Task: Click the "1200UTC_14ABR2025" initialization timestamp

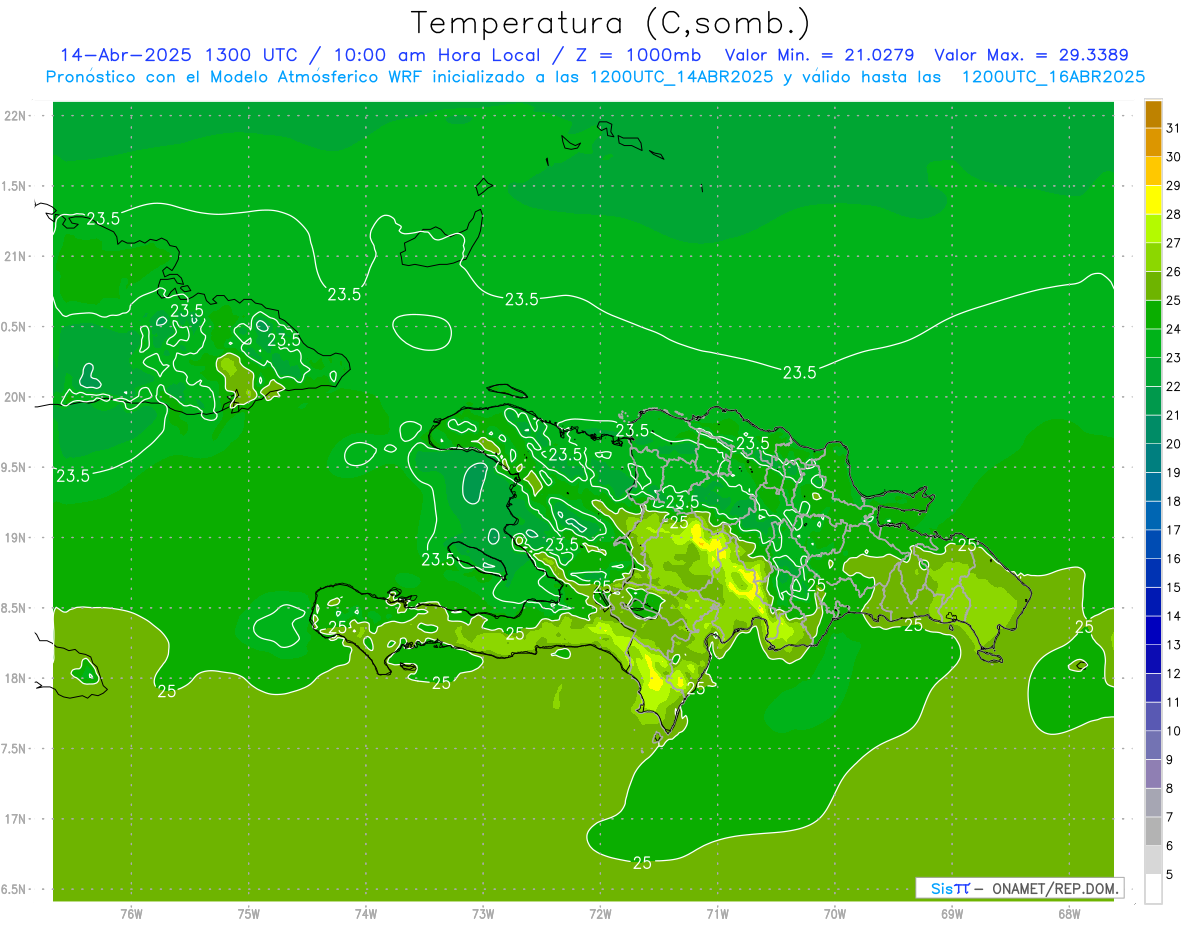Action: pyautogui.click(x=682, y=77)
